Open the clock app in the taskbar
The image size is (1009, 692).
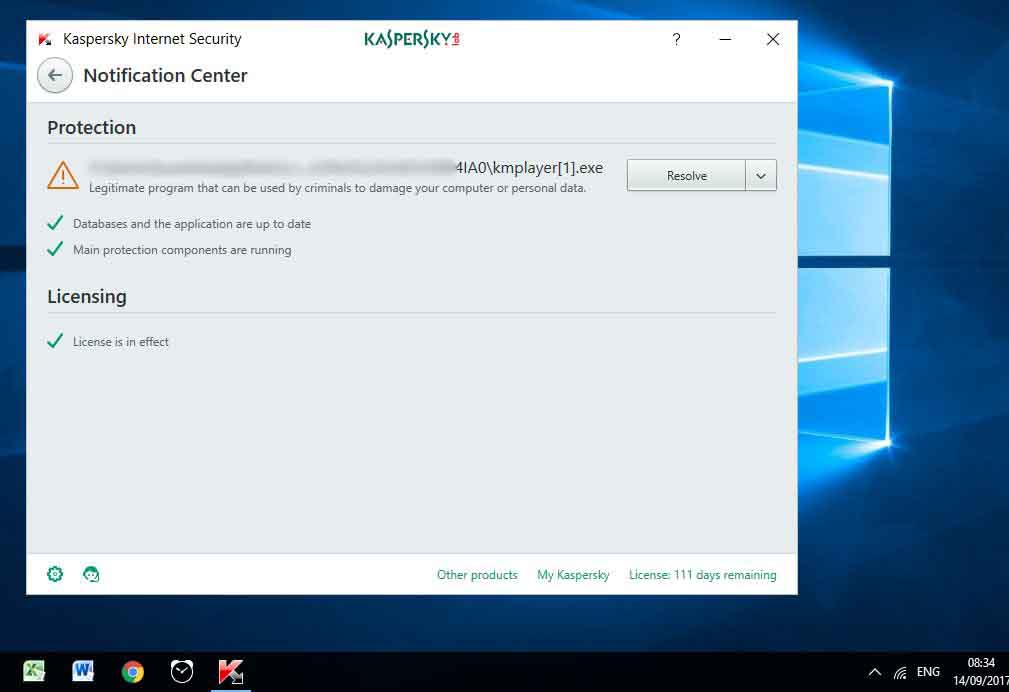[182, 671]
